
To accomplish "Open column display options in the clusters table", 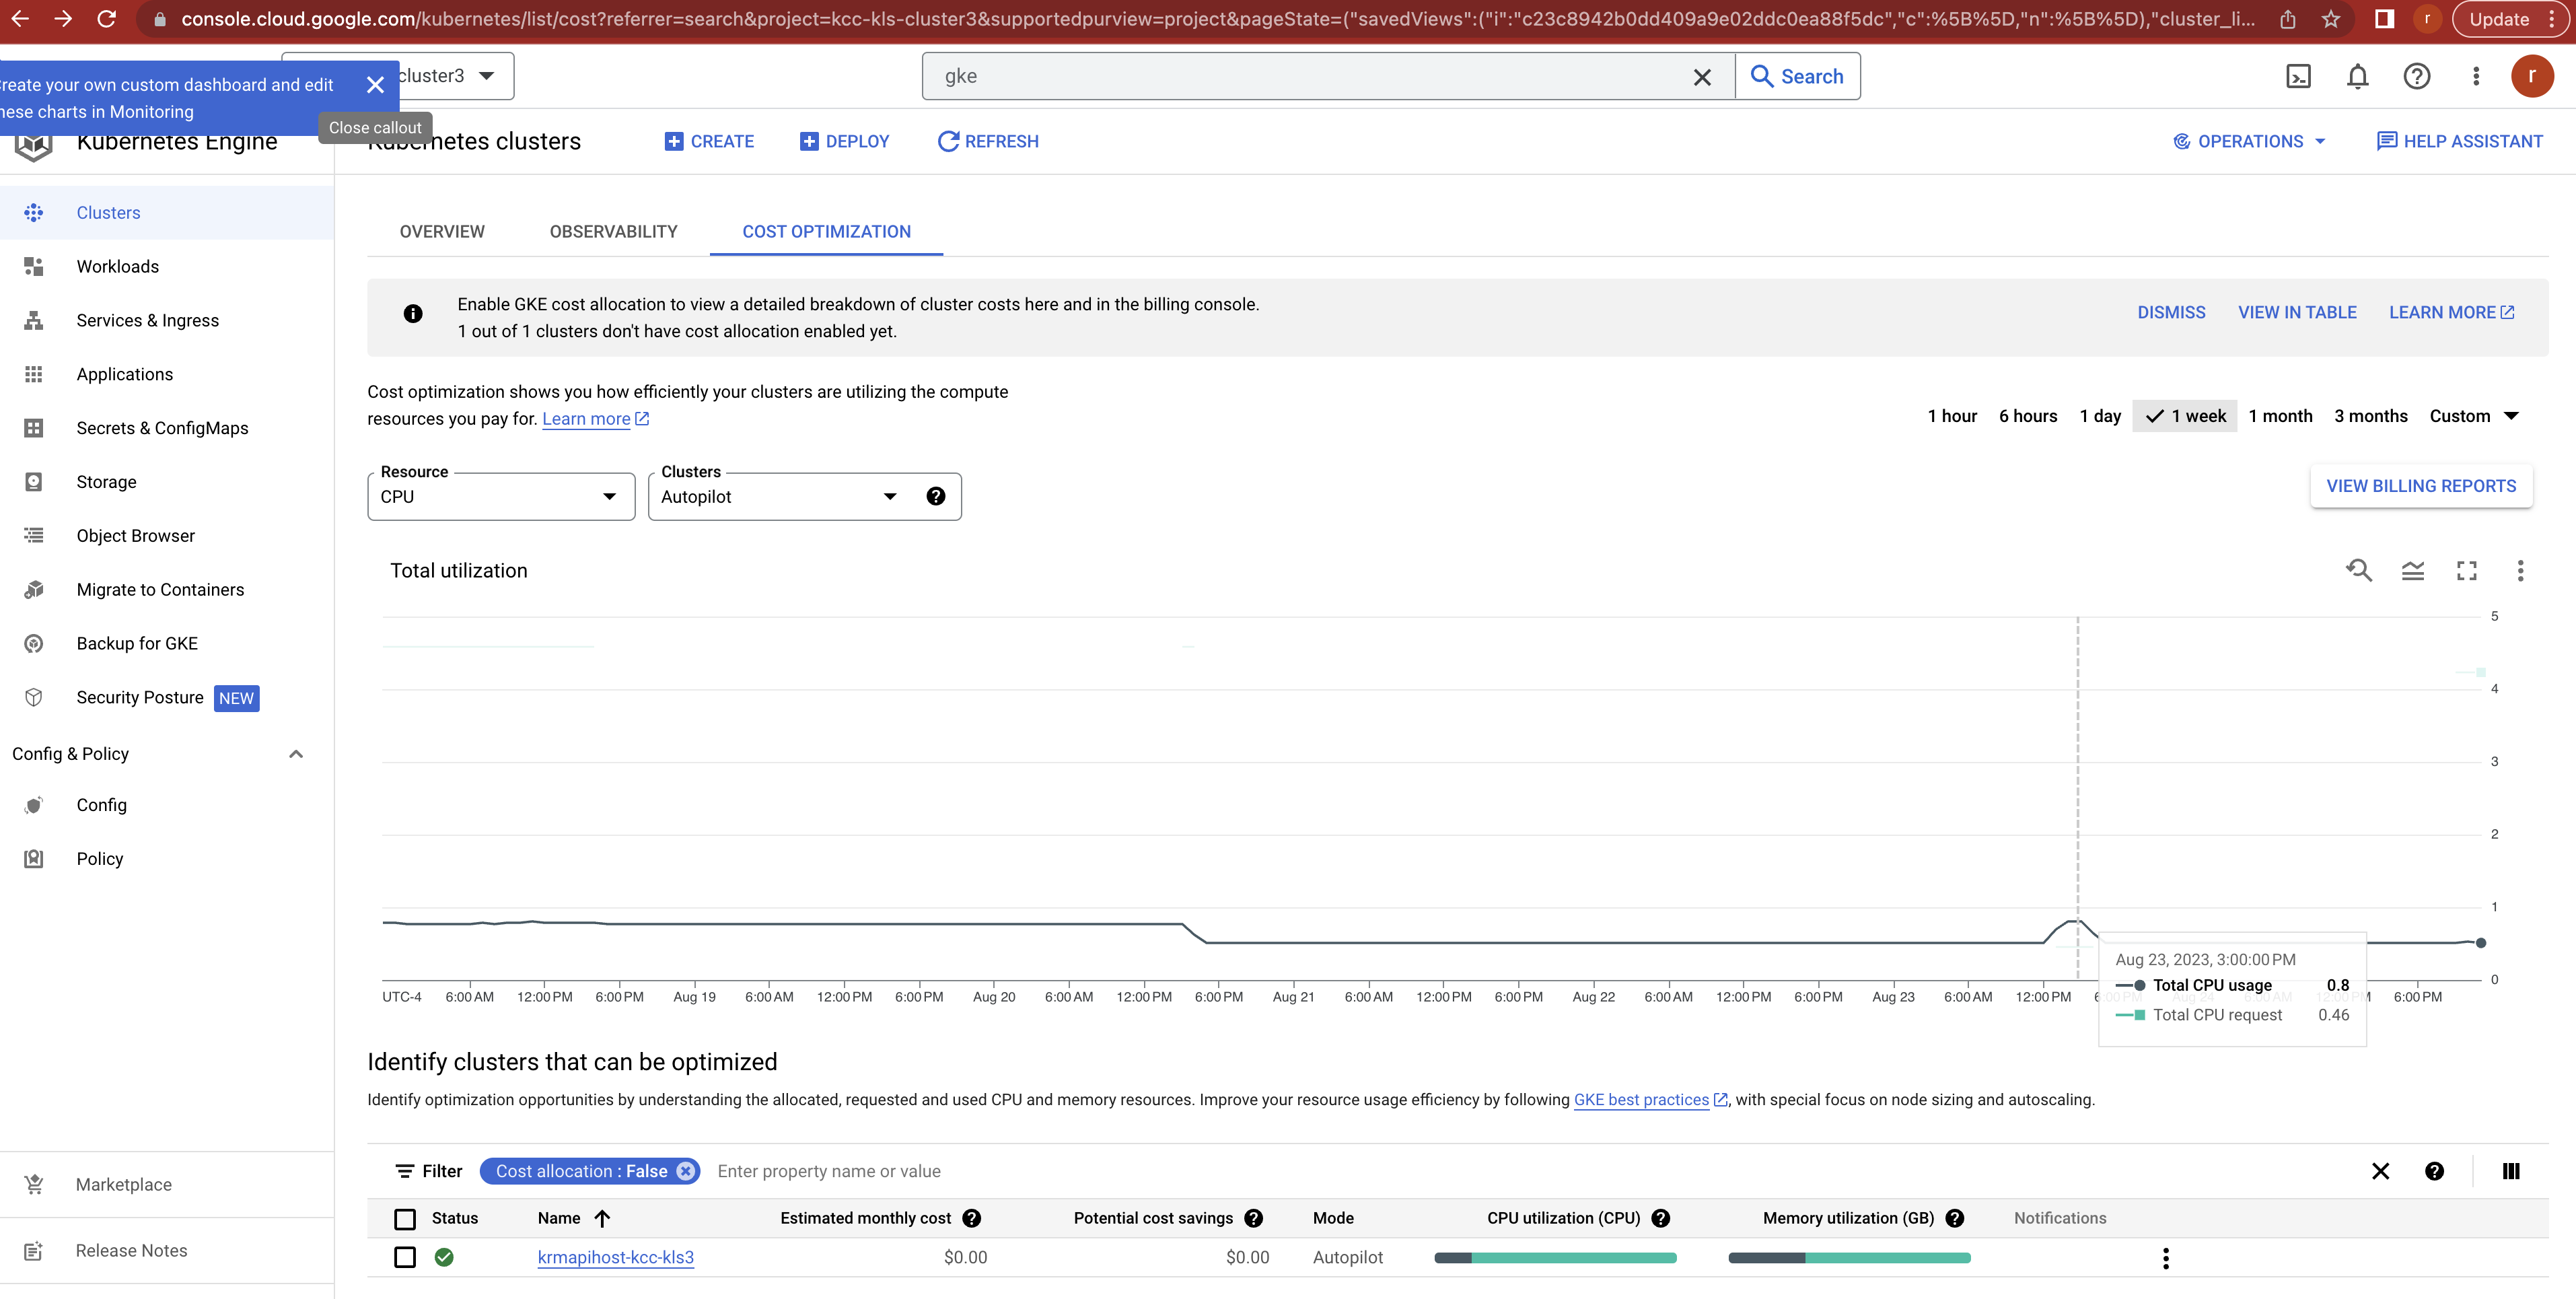I will pyautogui.click(x=2511, y=1171).
